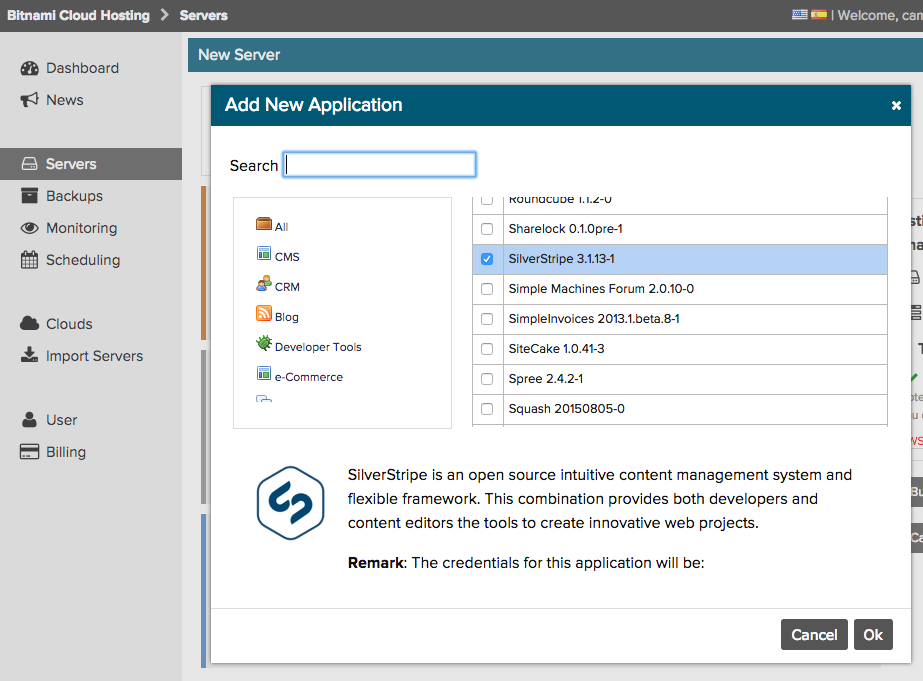This screenshot has width=923, height=681.
Task: Click the User person icon
Action: (29, 420)
